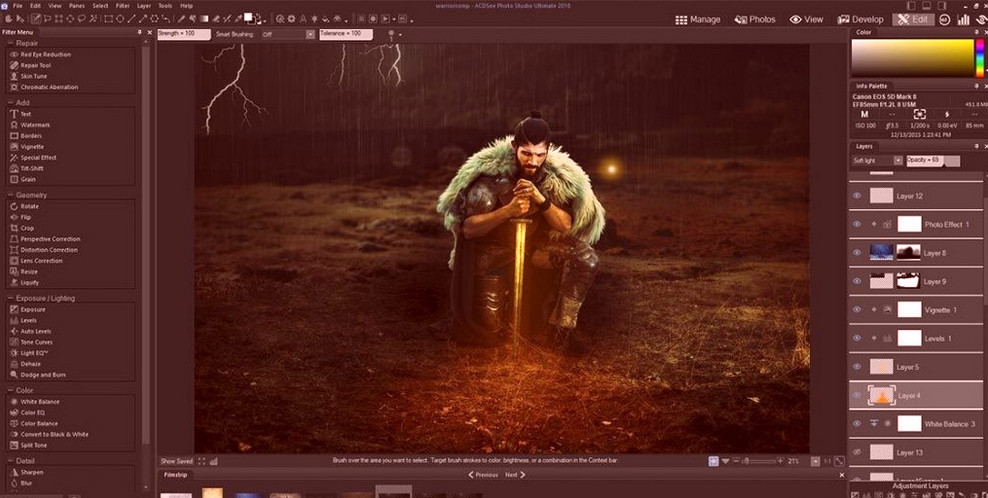The image size is (988, 498).
Task: Hide Layer 8
Action: (x=857, y=253)
